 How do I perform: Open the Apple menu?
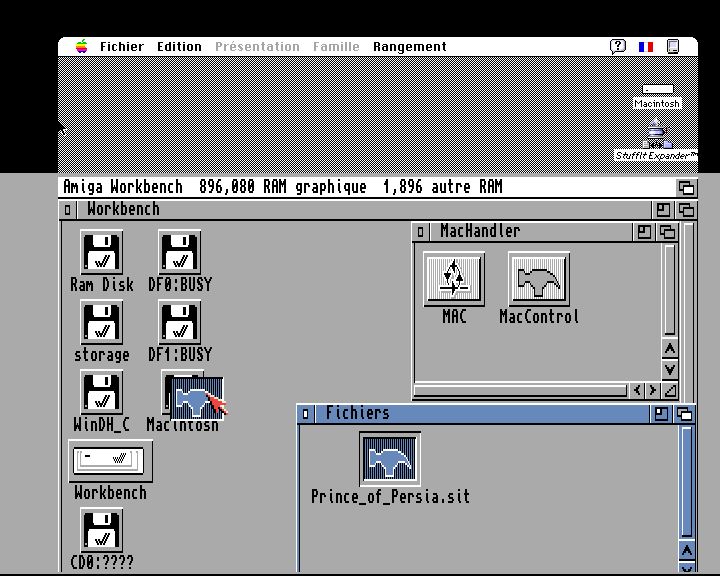pos(81,47)
